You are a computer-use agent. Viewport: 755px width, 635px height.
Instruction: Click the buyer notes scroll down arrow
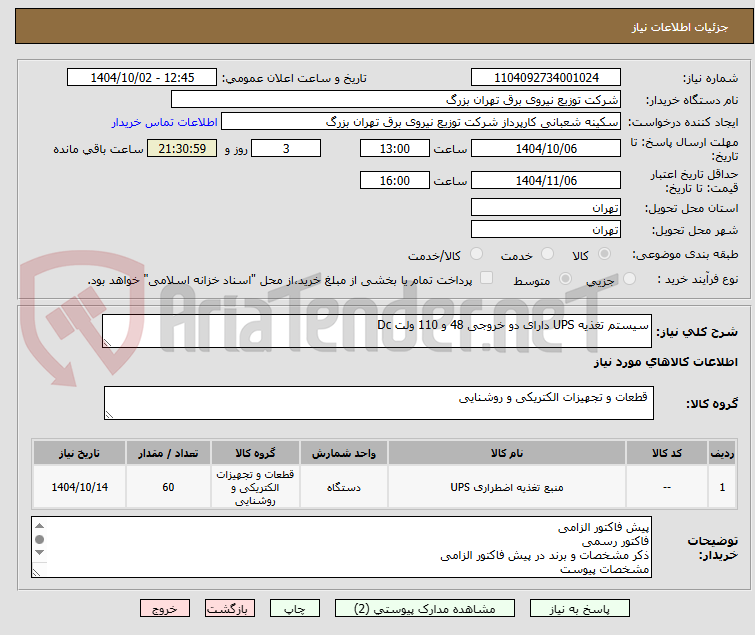point(39,553)
